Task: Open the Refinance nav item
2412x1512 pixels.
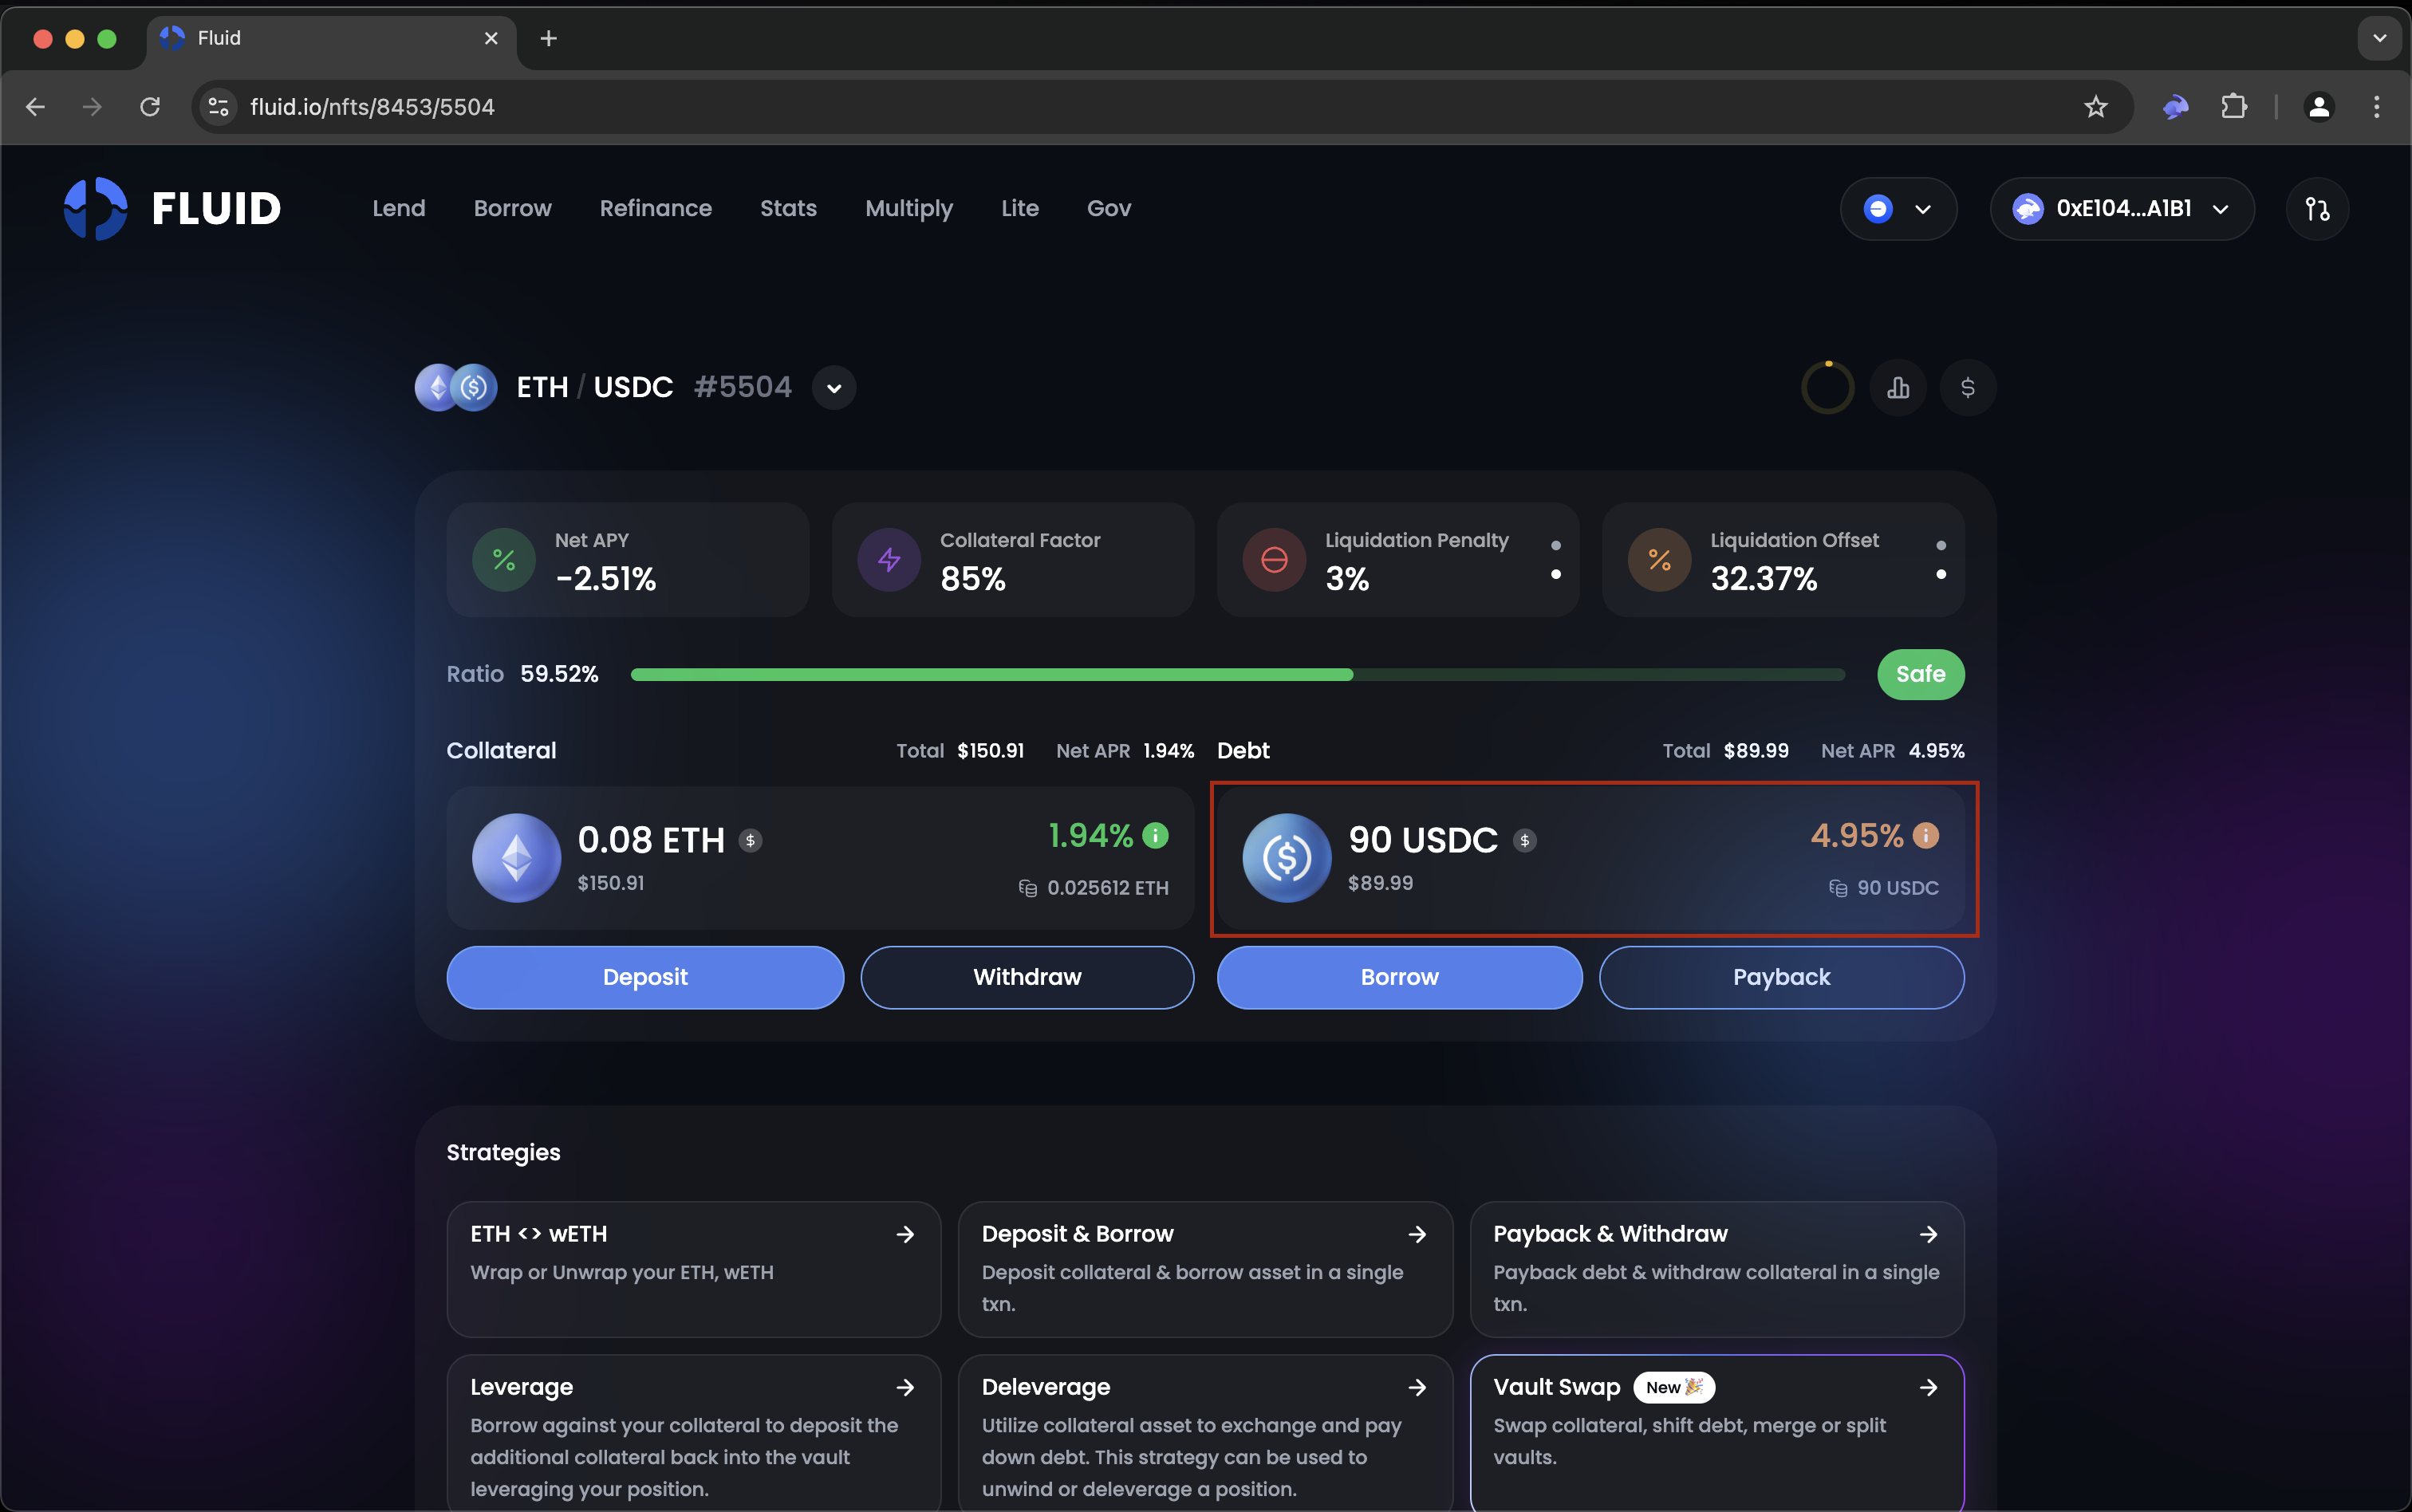Action: [656, 208]
